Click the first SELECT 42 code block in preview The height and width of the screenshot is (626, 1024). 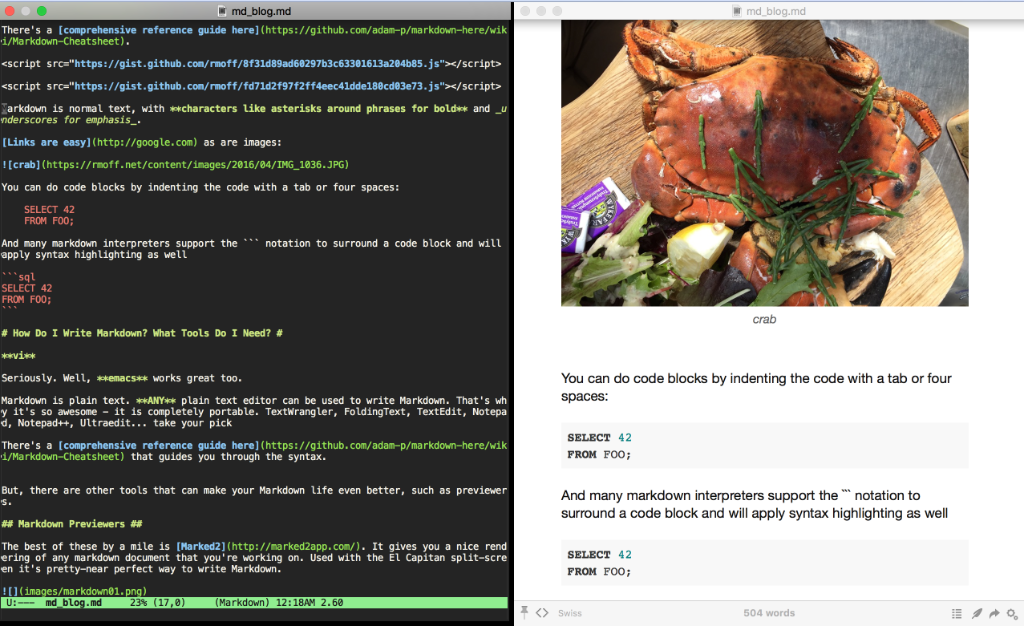764,445
